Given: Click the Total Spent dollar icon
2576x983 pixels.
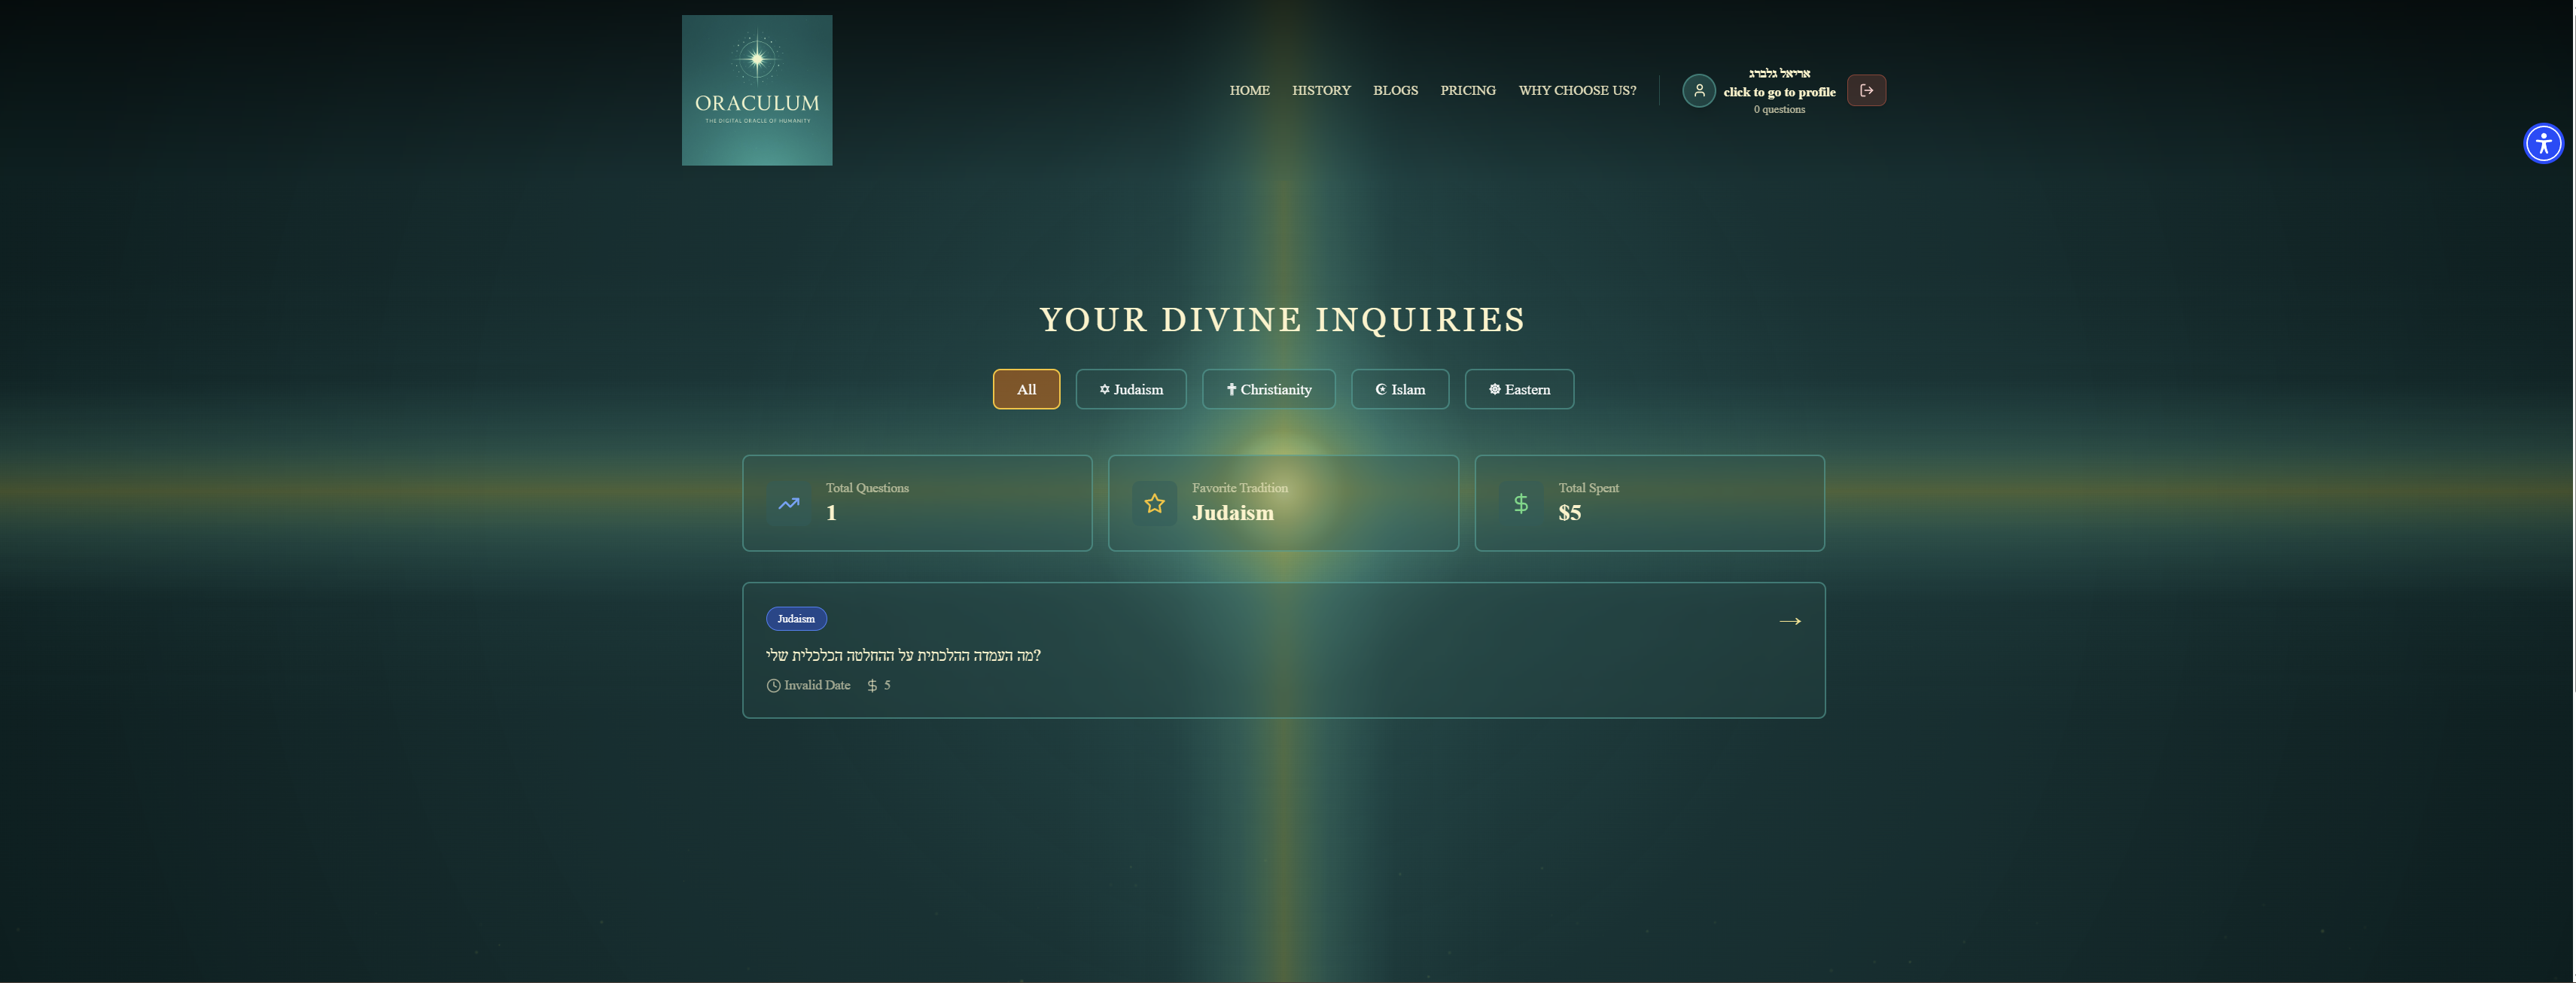Looking at the screenshot, I should pyautogui.click(x=1520, y=503).
